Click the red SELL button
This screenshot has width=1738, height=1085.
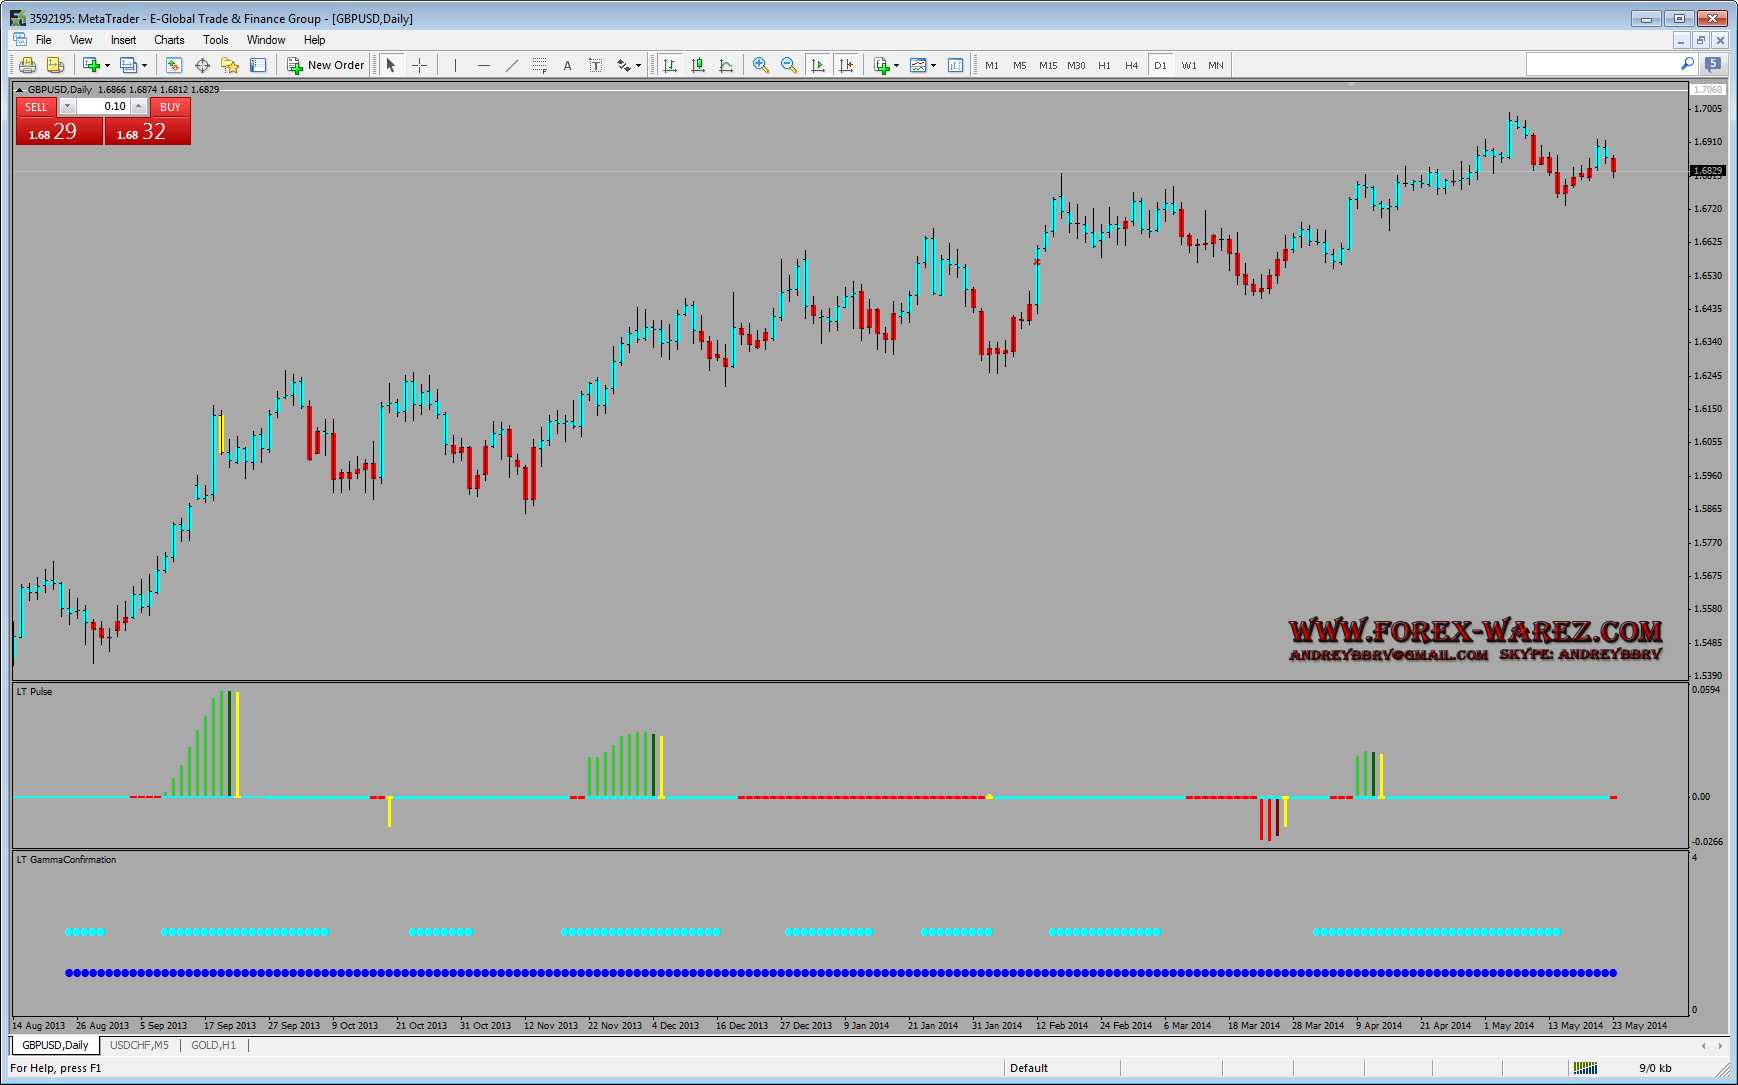(36, 107)
